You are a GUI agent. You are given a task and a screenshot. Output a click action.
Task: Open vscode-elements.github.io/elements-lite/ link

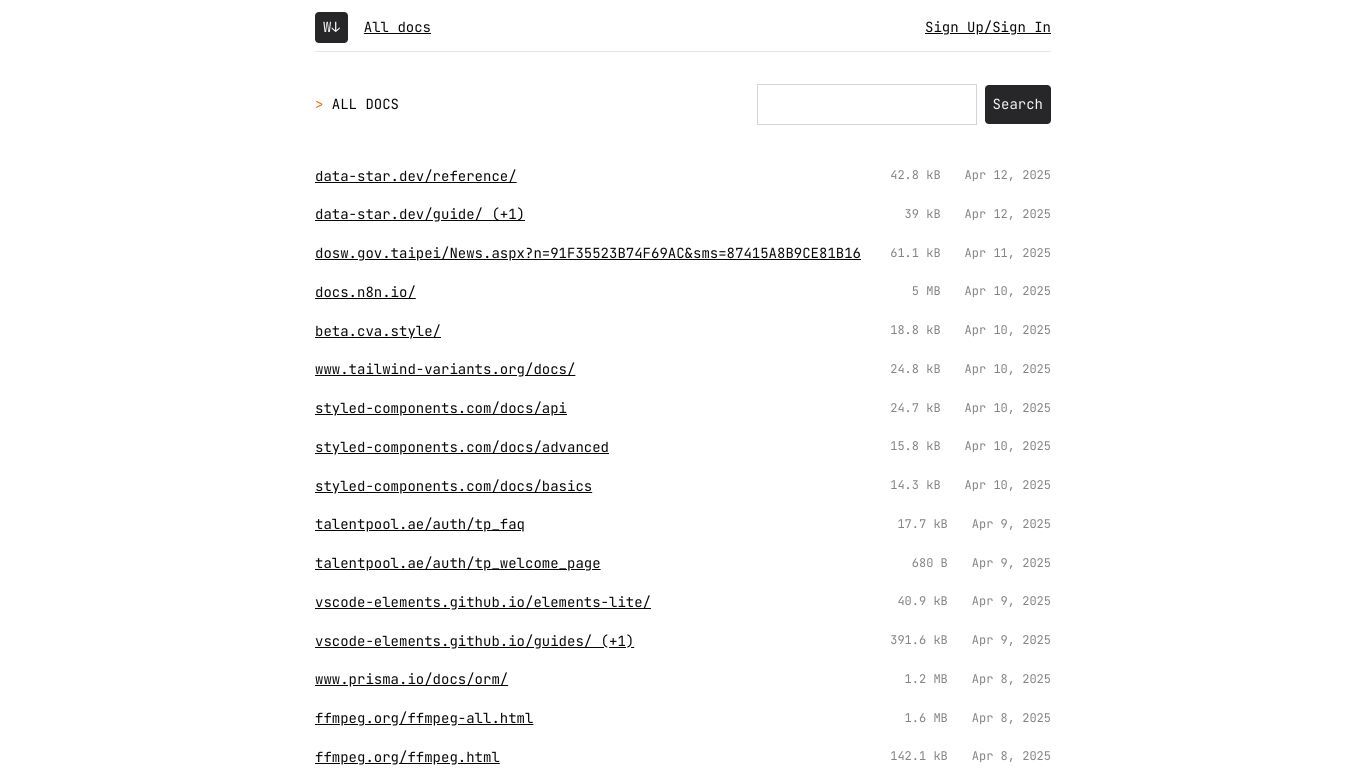point(483,603)
